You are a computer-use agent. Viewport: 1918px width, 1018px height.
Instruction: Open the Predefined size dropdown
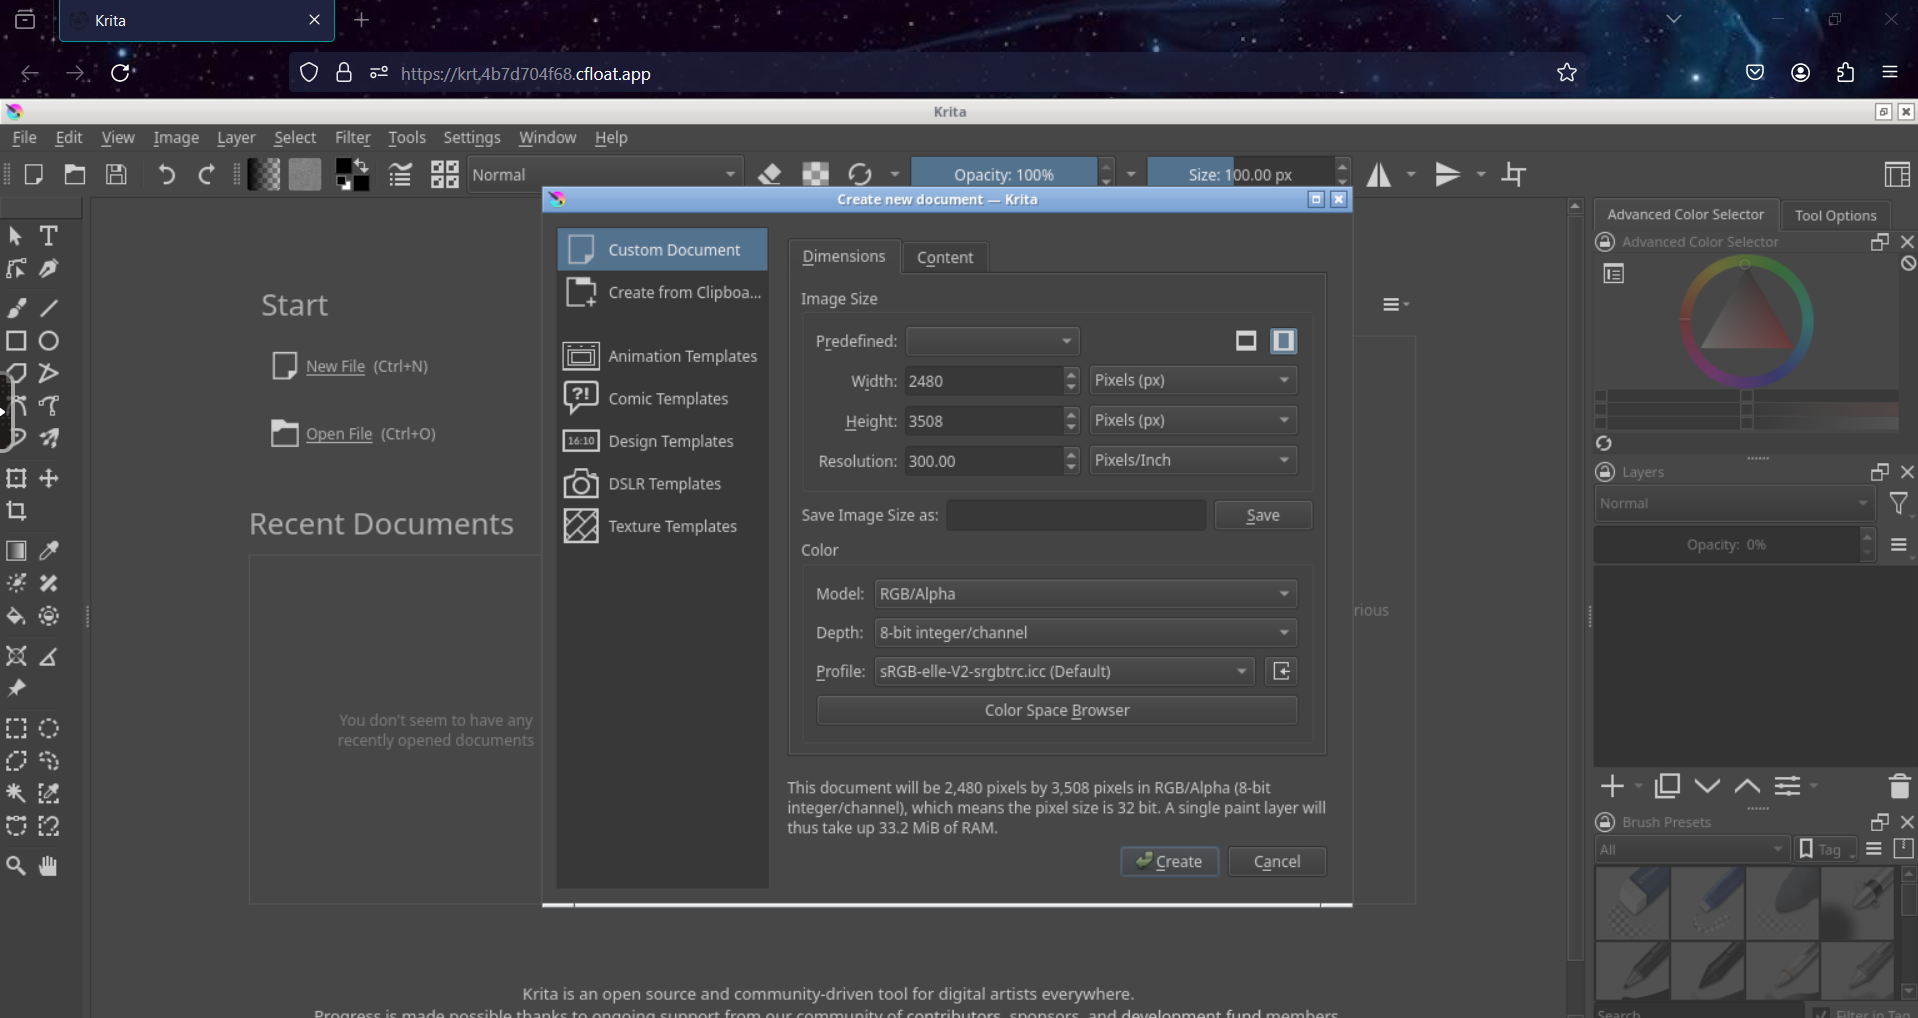click(992, 341)
